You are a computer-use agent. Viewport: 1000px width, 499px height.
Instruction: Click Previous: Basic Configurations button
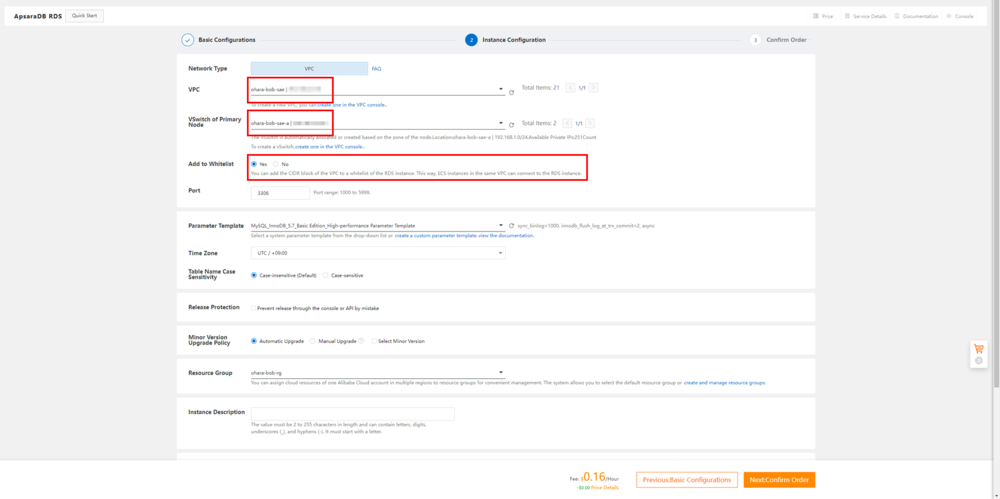(687, 480)
